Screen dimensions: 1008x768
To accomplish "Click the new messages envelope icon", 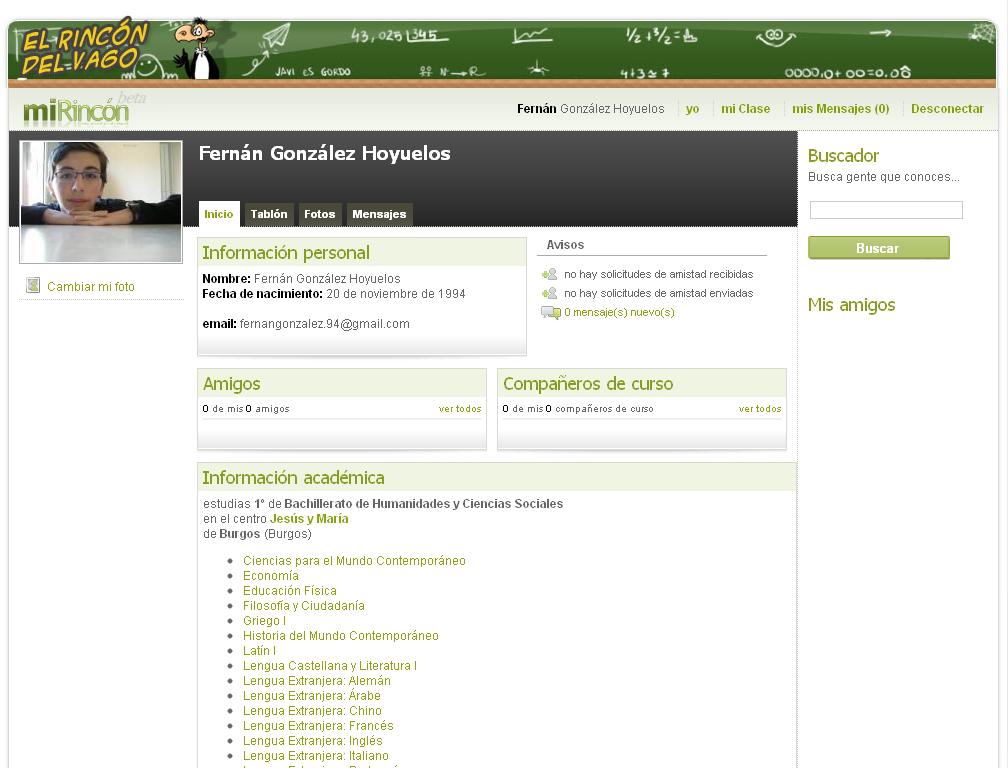I will click(x=550, y=313).
